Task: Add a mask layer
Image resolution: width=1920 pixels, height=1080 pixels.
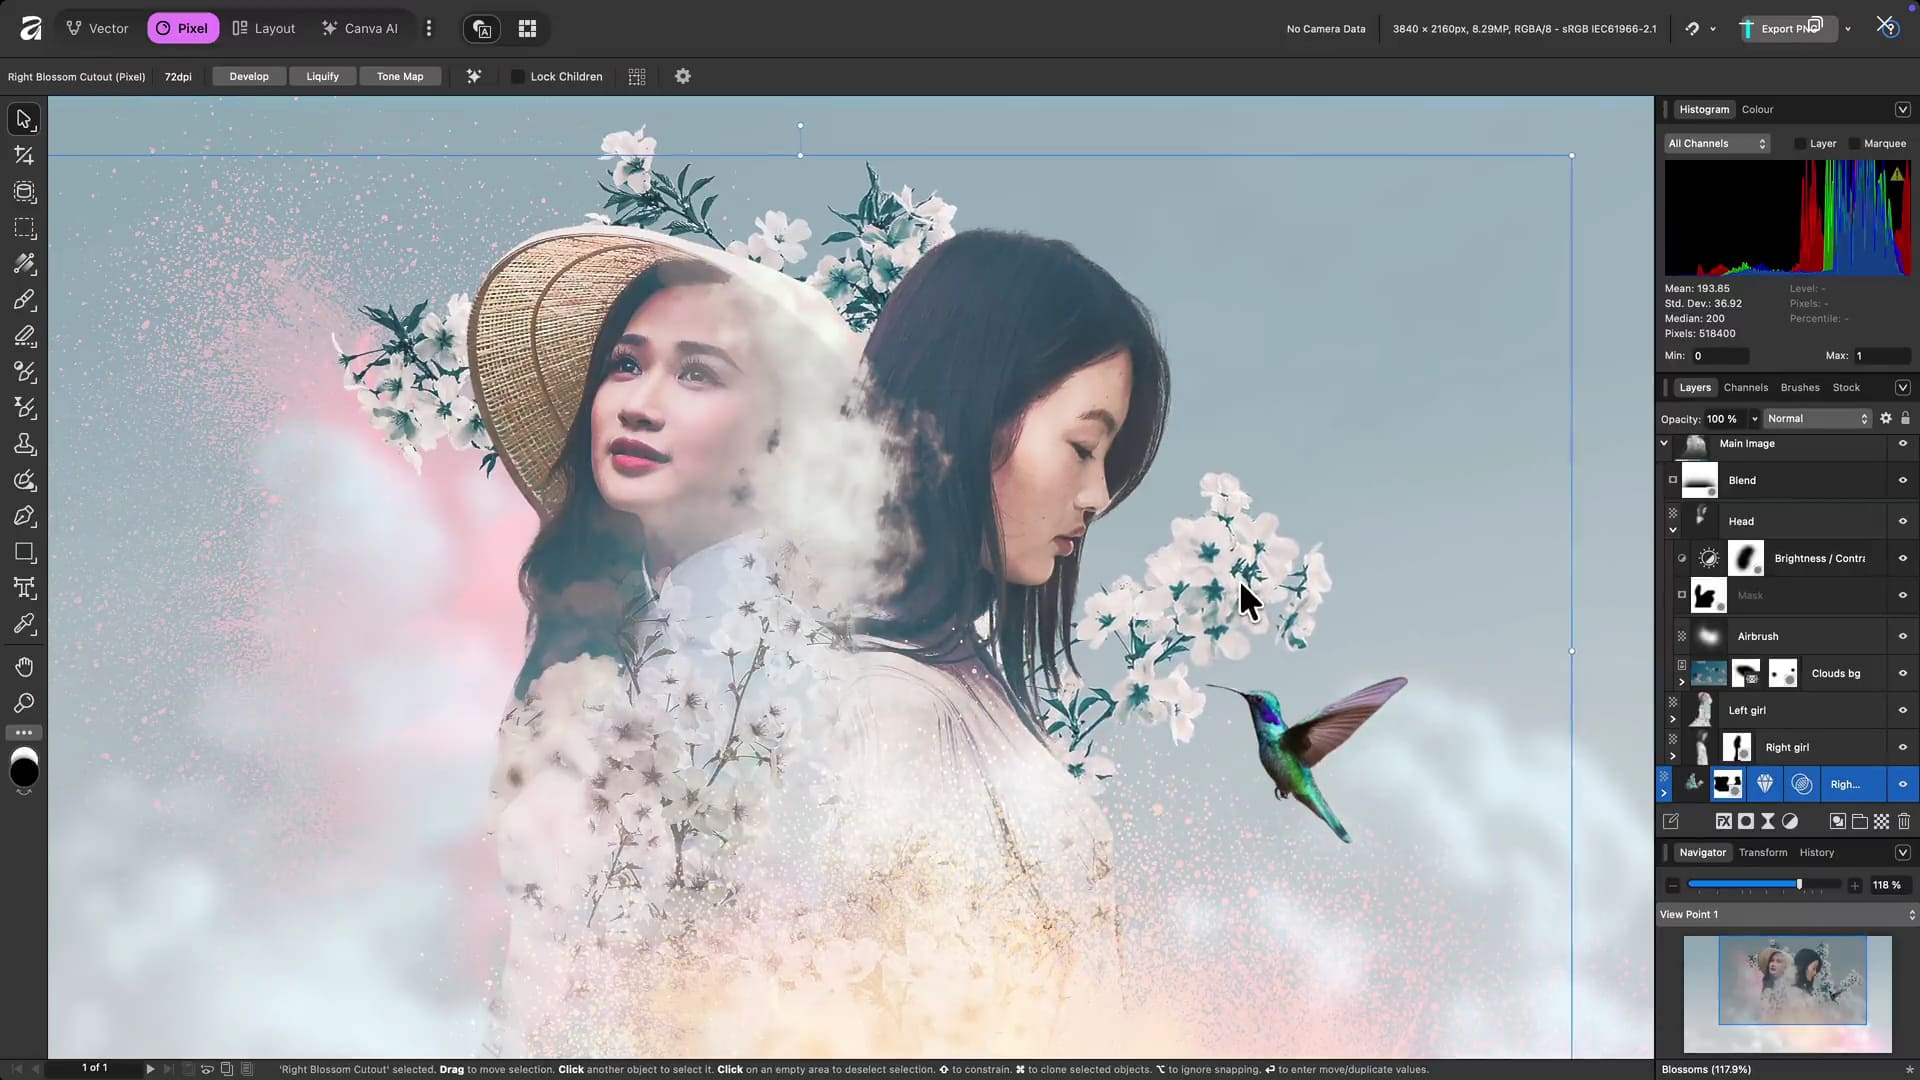Action: pyautogui.click(x=1745, y=820)
